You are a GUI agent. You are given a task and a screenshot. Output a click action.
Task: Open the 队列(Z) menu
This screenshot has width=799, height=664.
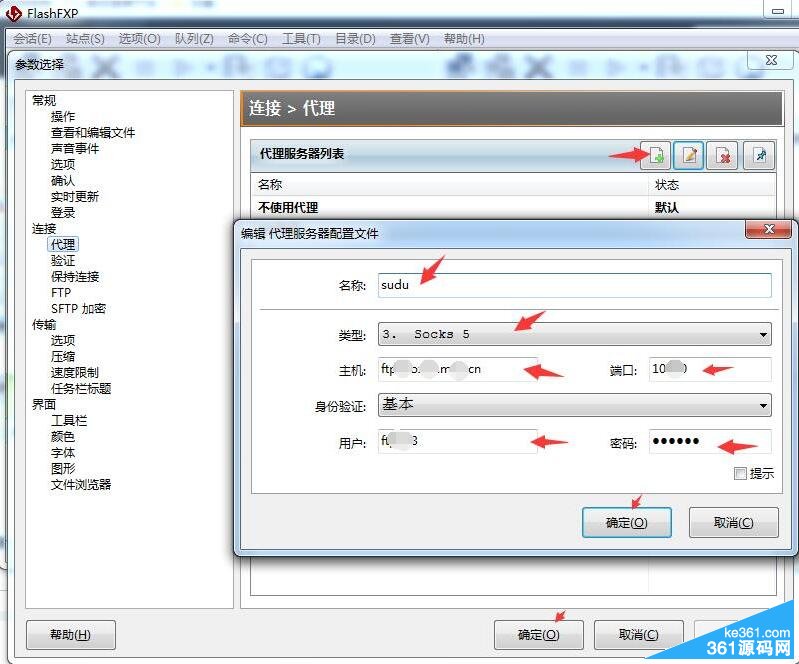pos(194,39)
